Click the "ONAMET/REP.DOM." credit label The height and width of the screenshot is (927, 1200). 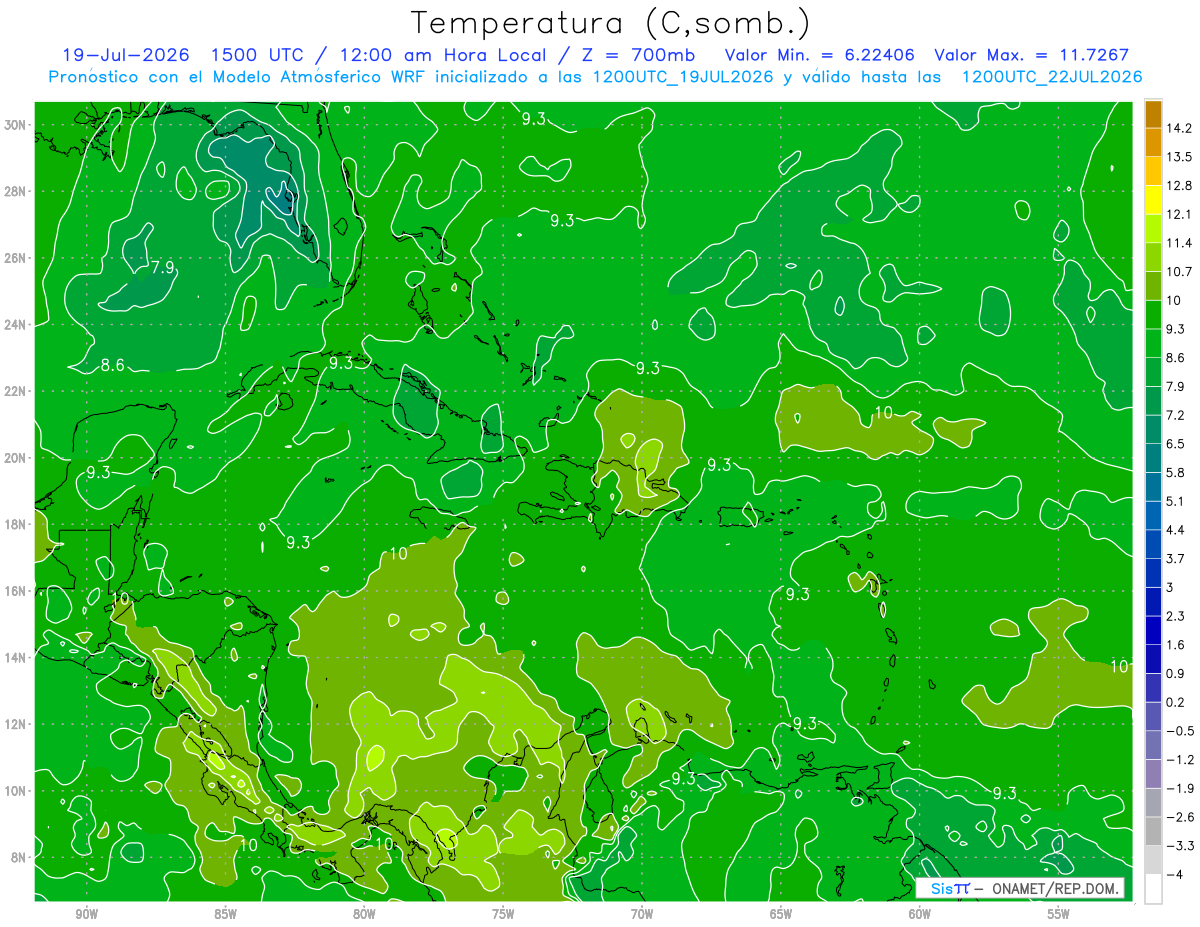(1054, 888)
